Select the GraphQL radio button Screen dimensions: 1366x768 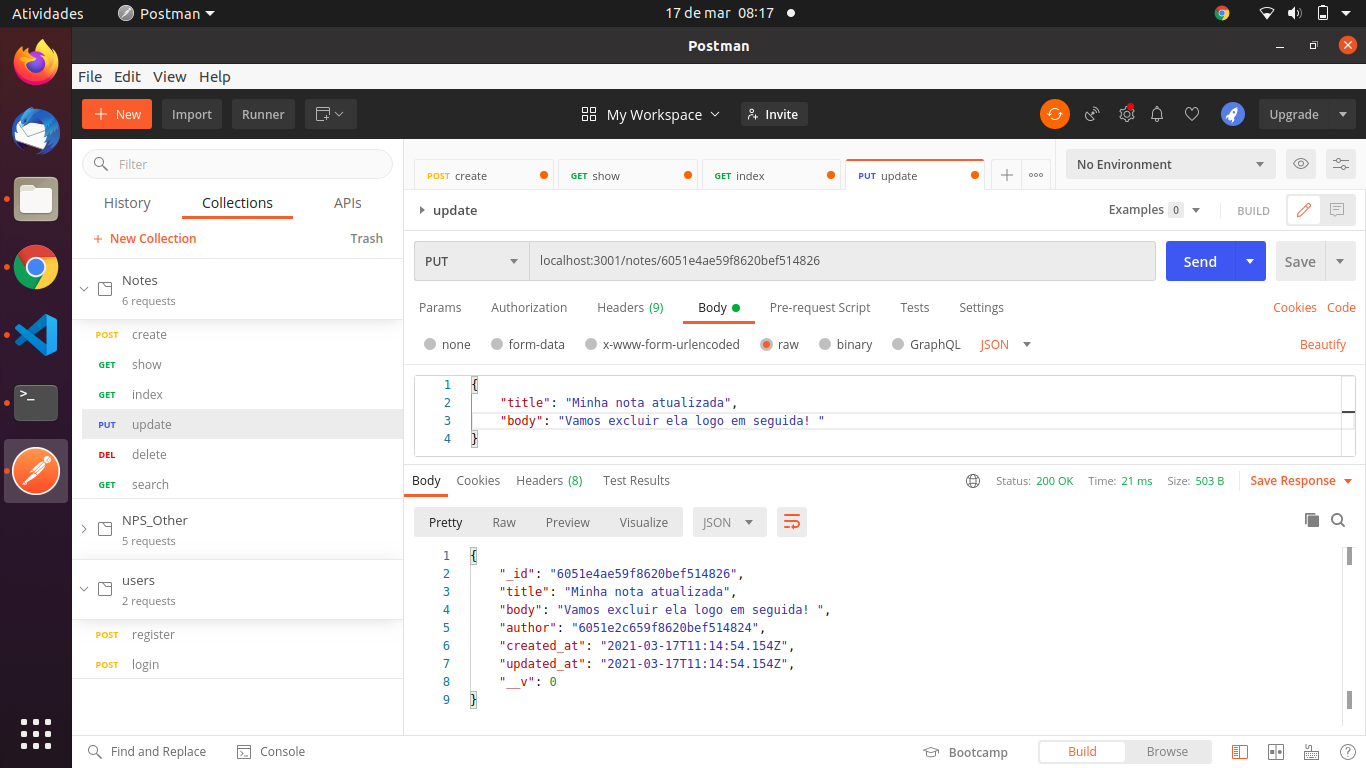[x=898, y=344]
